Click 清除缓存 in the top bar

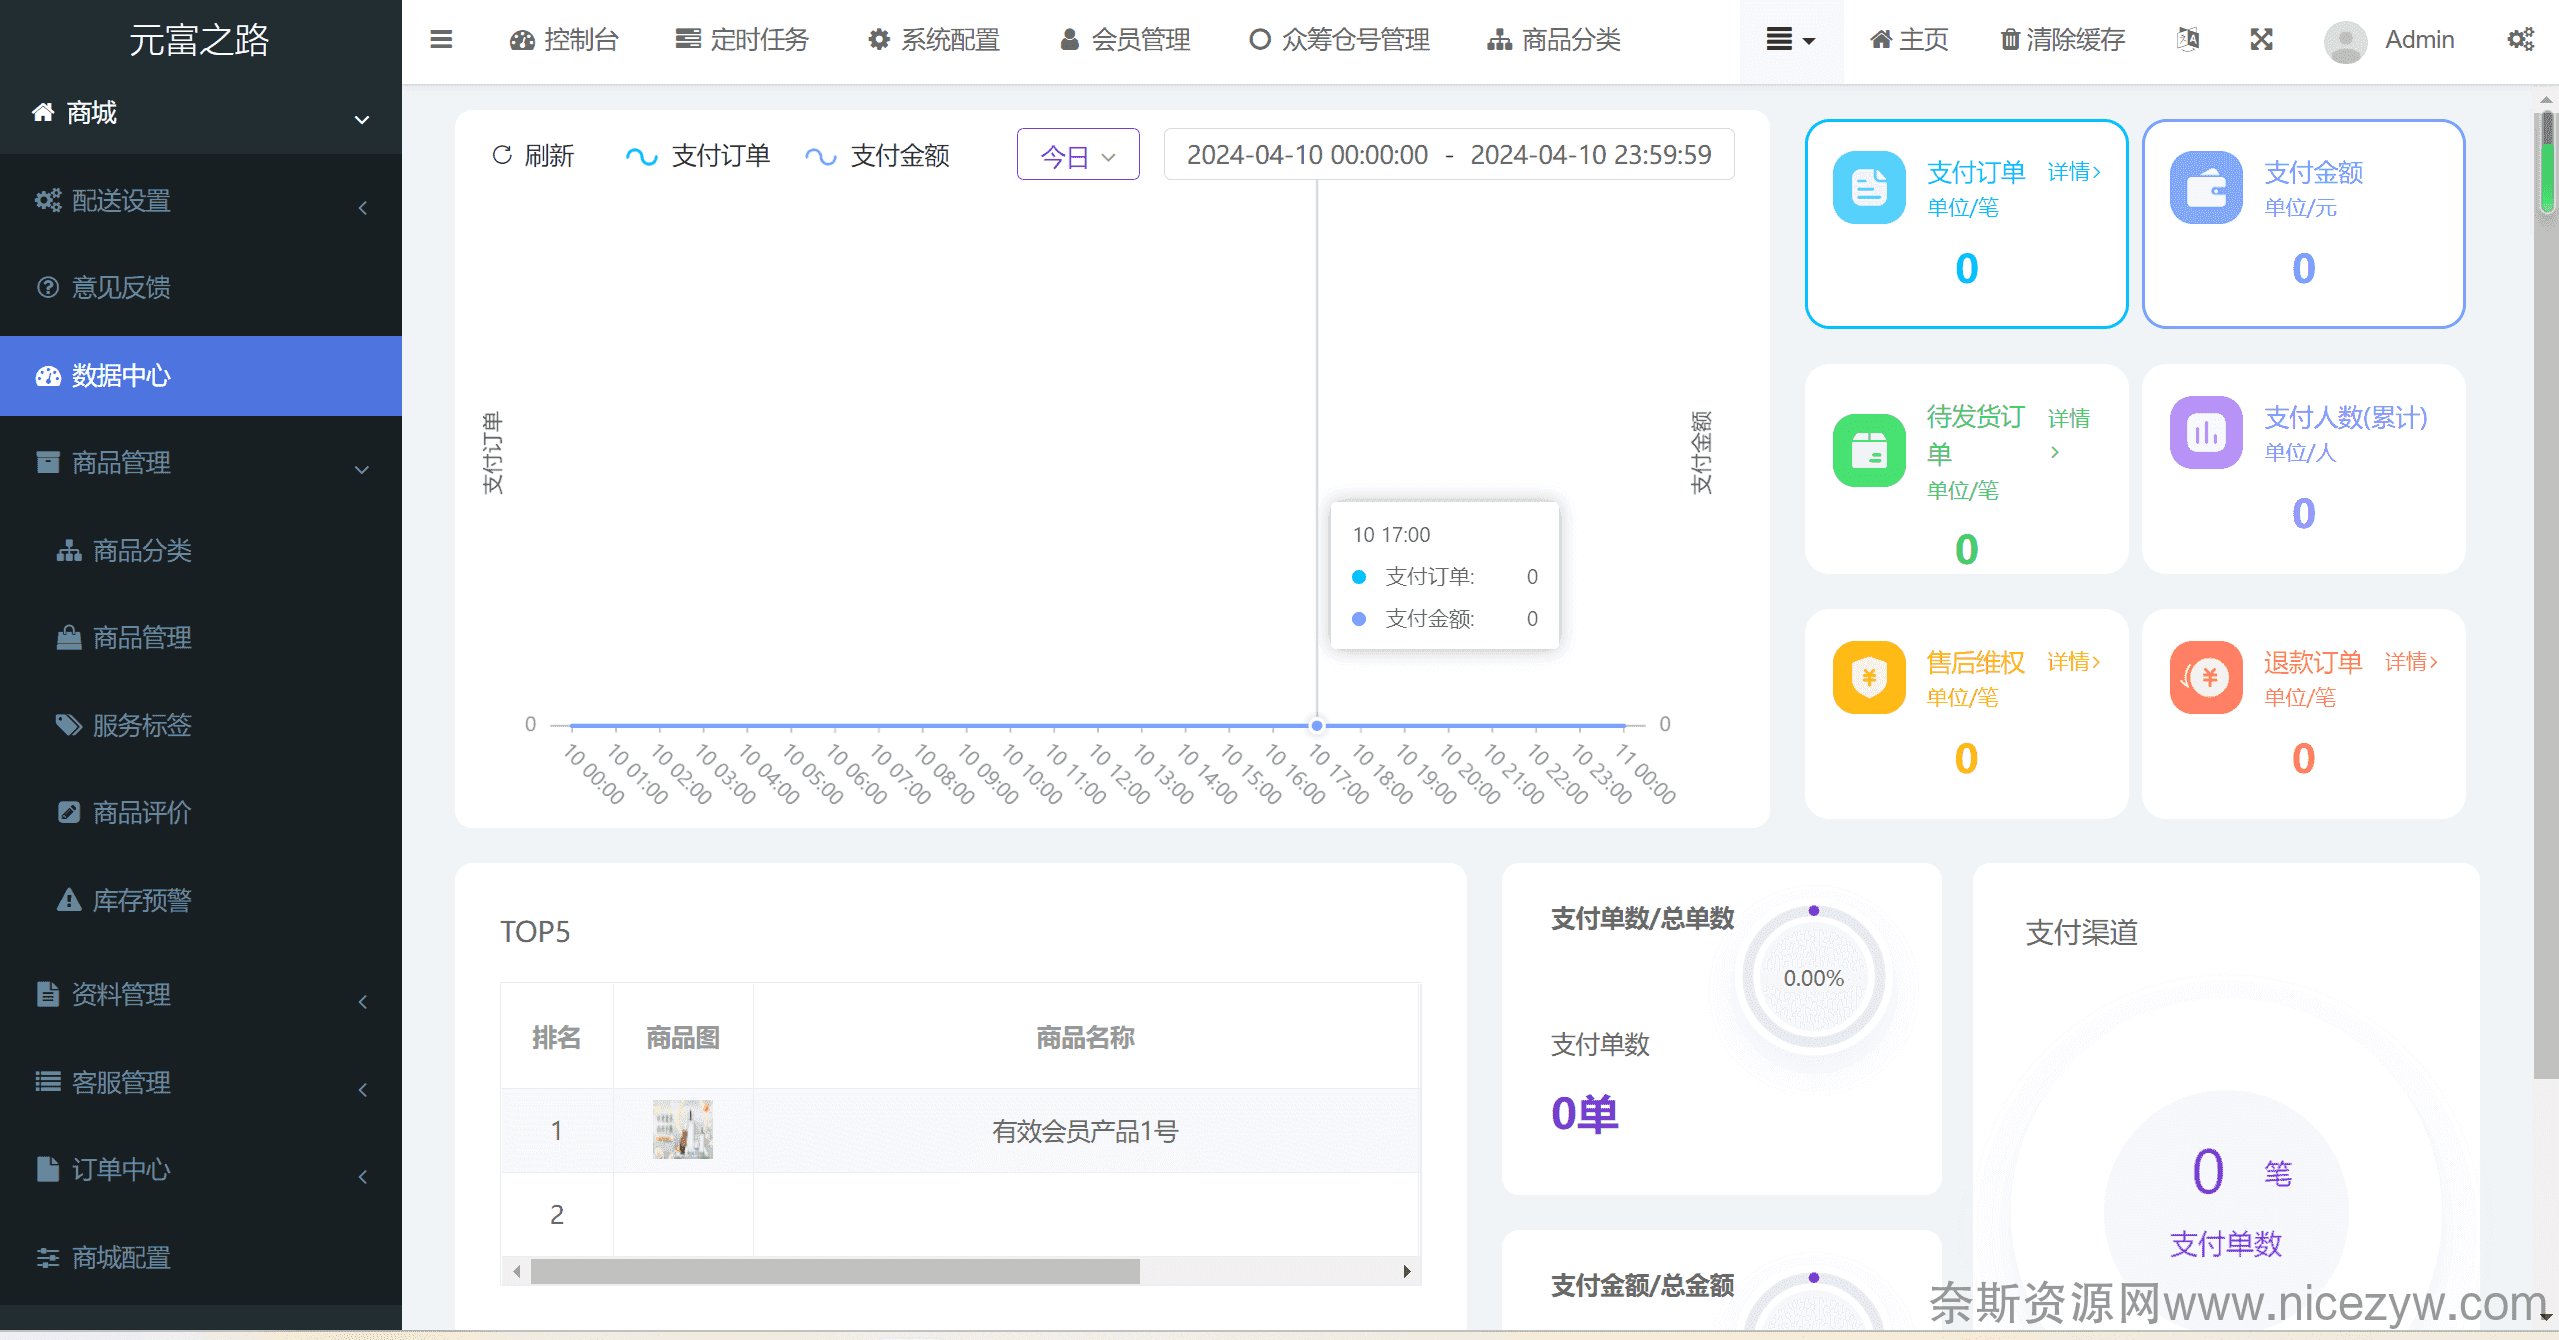click(x=2061, y=40)
